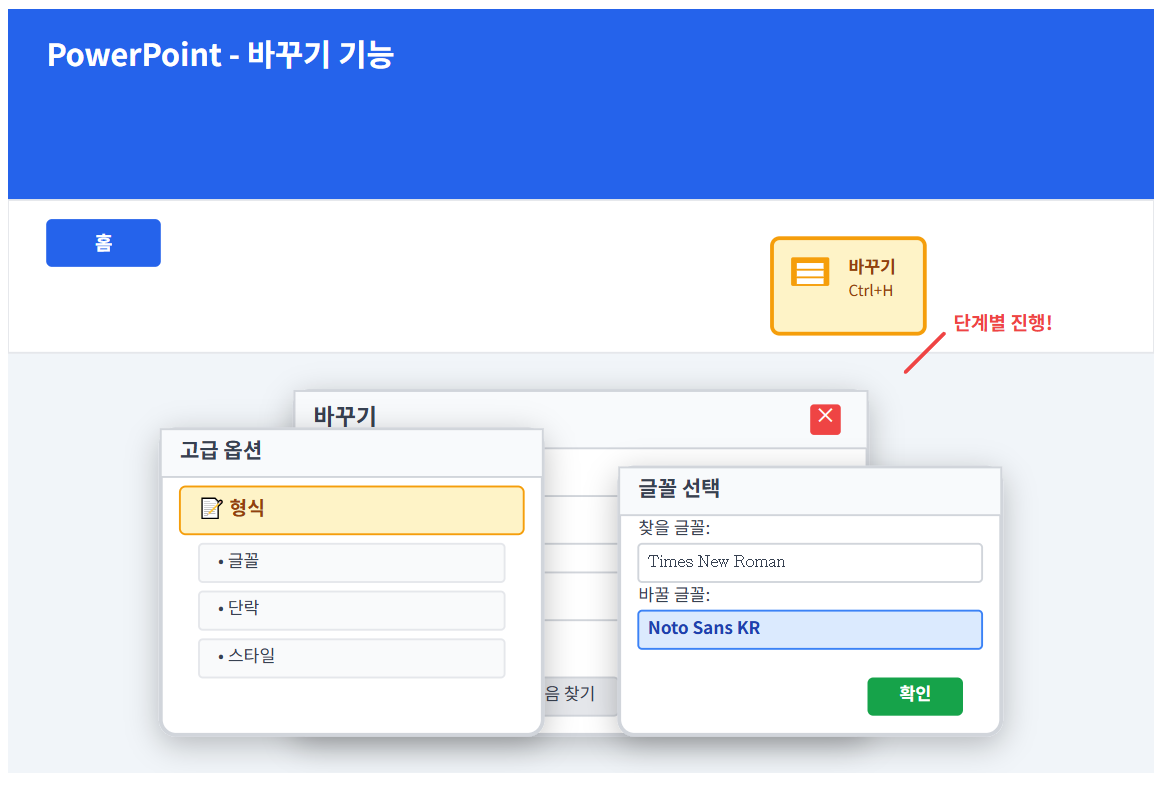Viewport: 1167px width, 785px height.
Task: Click the 찾을 글꼴 field with Times New Roman
Action: [810, 563]
